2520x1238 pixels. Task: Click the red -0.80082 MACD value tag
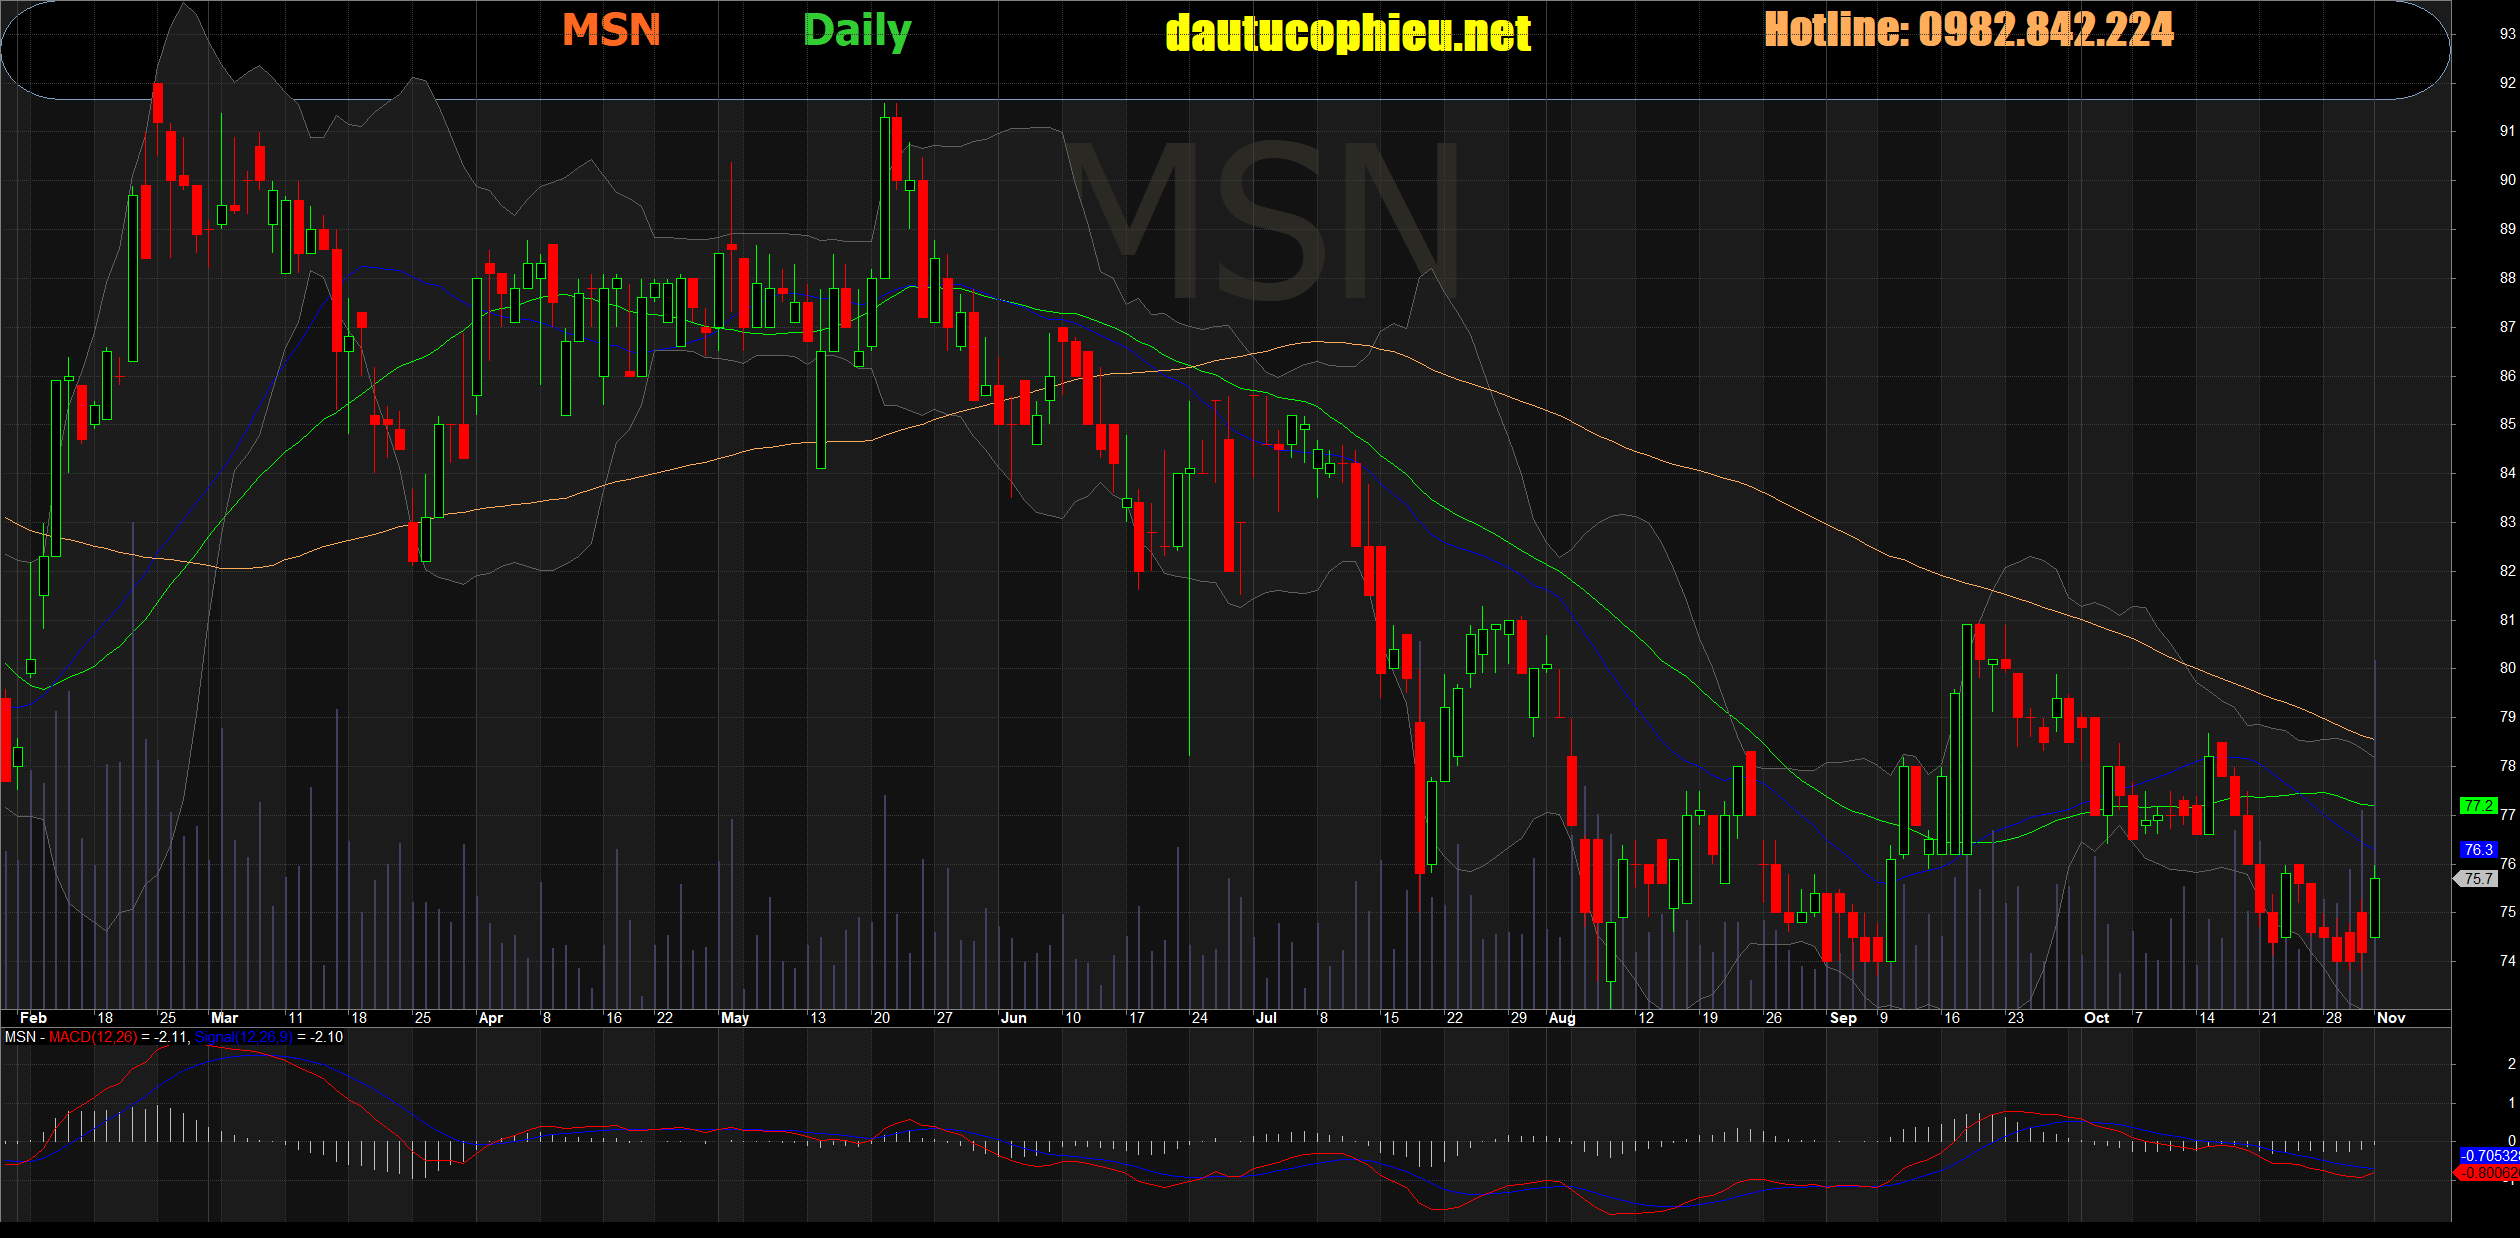pyautogui.click(x=2489, y=1173)
